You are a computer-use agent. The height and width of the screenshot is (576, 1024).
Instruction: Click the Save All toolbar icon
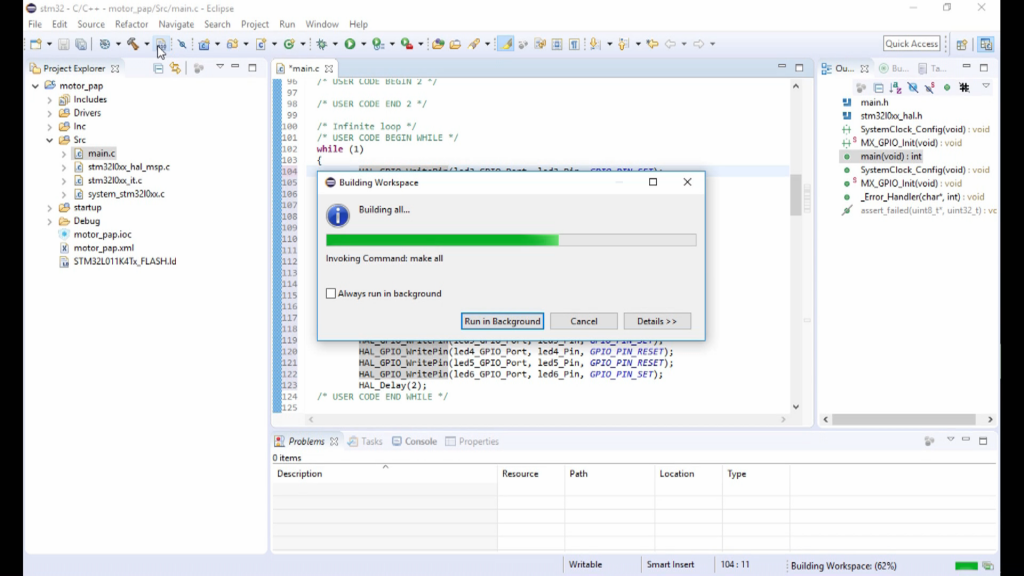click(81, 44)
